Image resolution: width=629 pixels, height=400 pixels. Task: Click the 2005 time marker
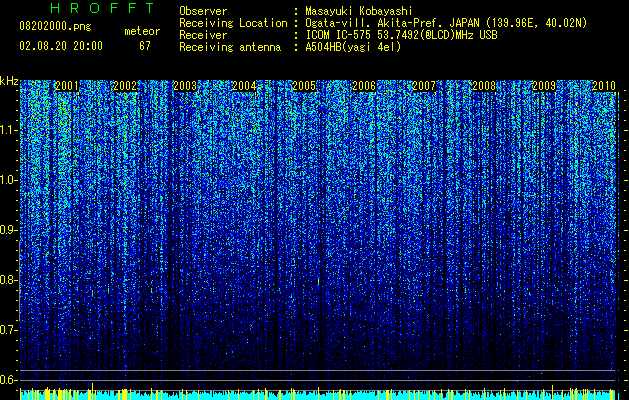304,85
